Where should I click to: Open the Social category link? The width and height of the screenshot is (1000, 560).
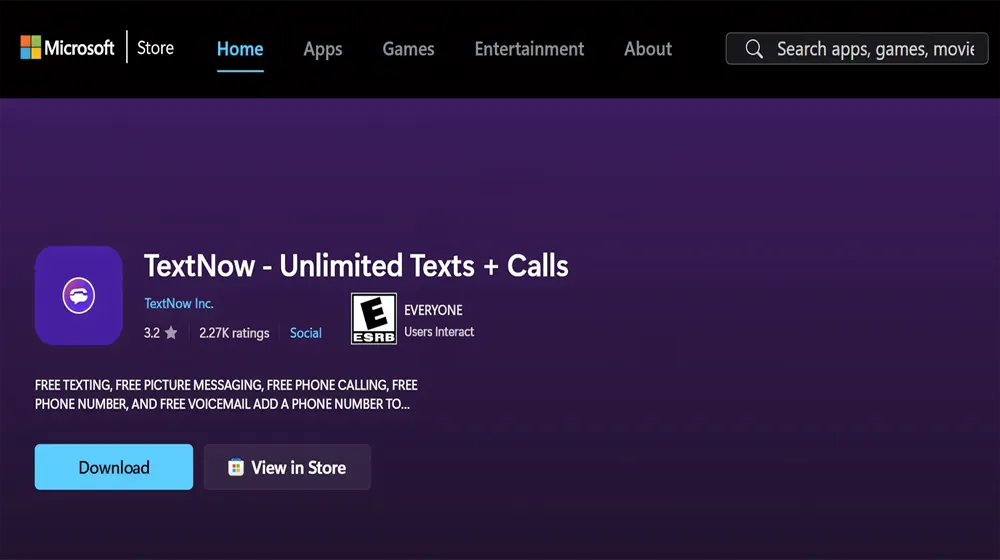tap(305, 333)
